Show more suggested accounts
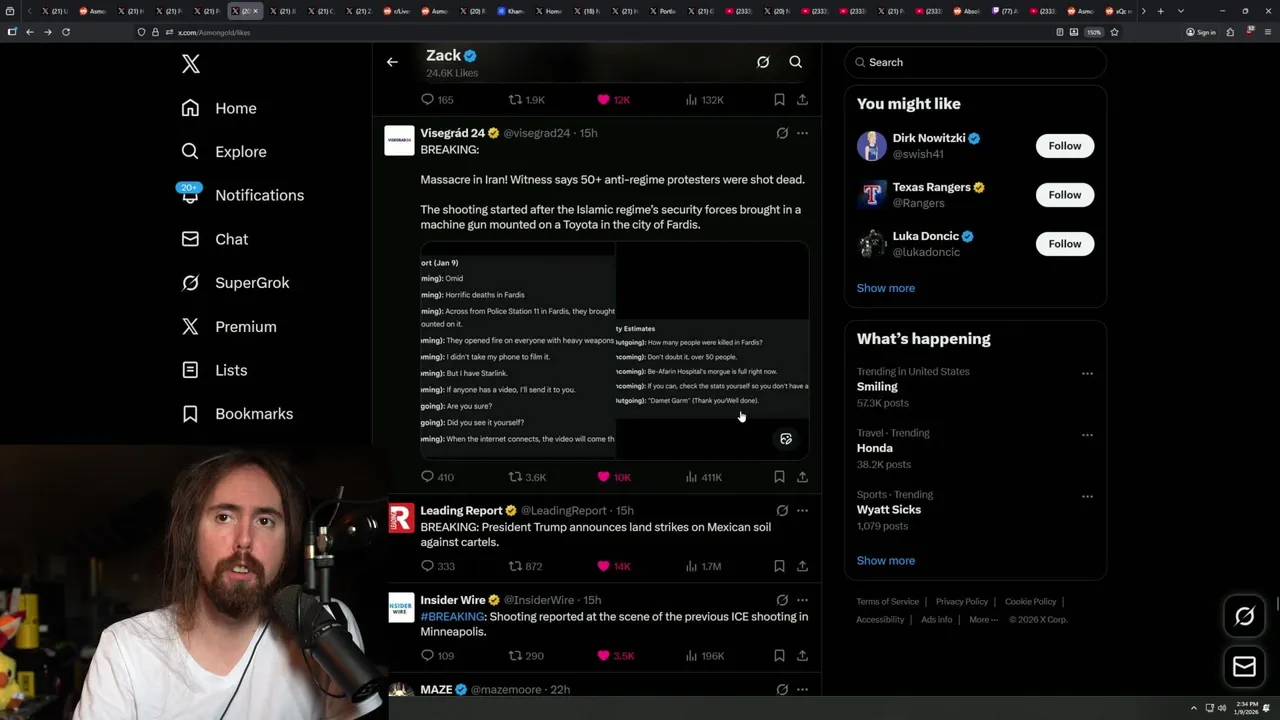The image size is (1280, 720). point(886,288)
